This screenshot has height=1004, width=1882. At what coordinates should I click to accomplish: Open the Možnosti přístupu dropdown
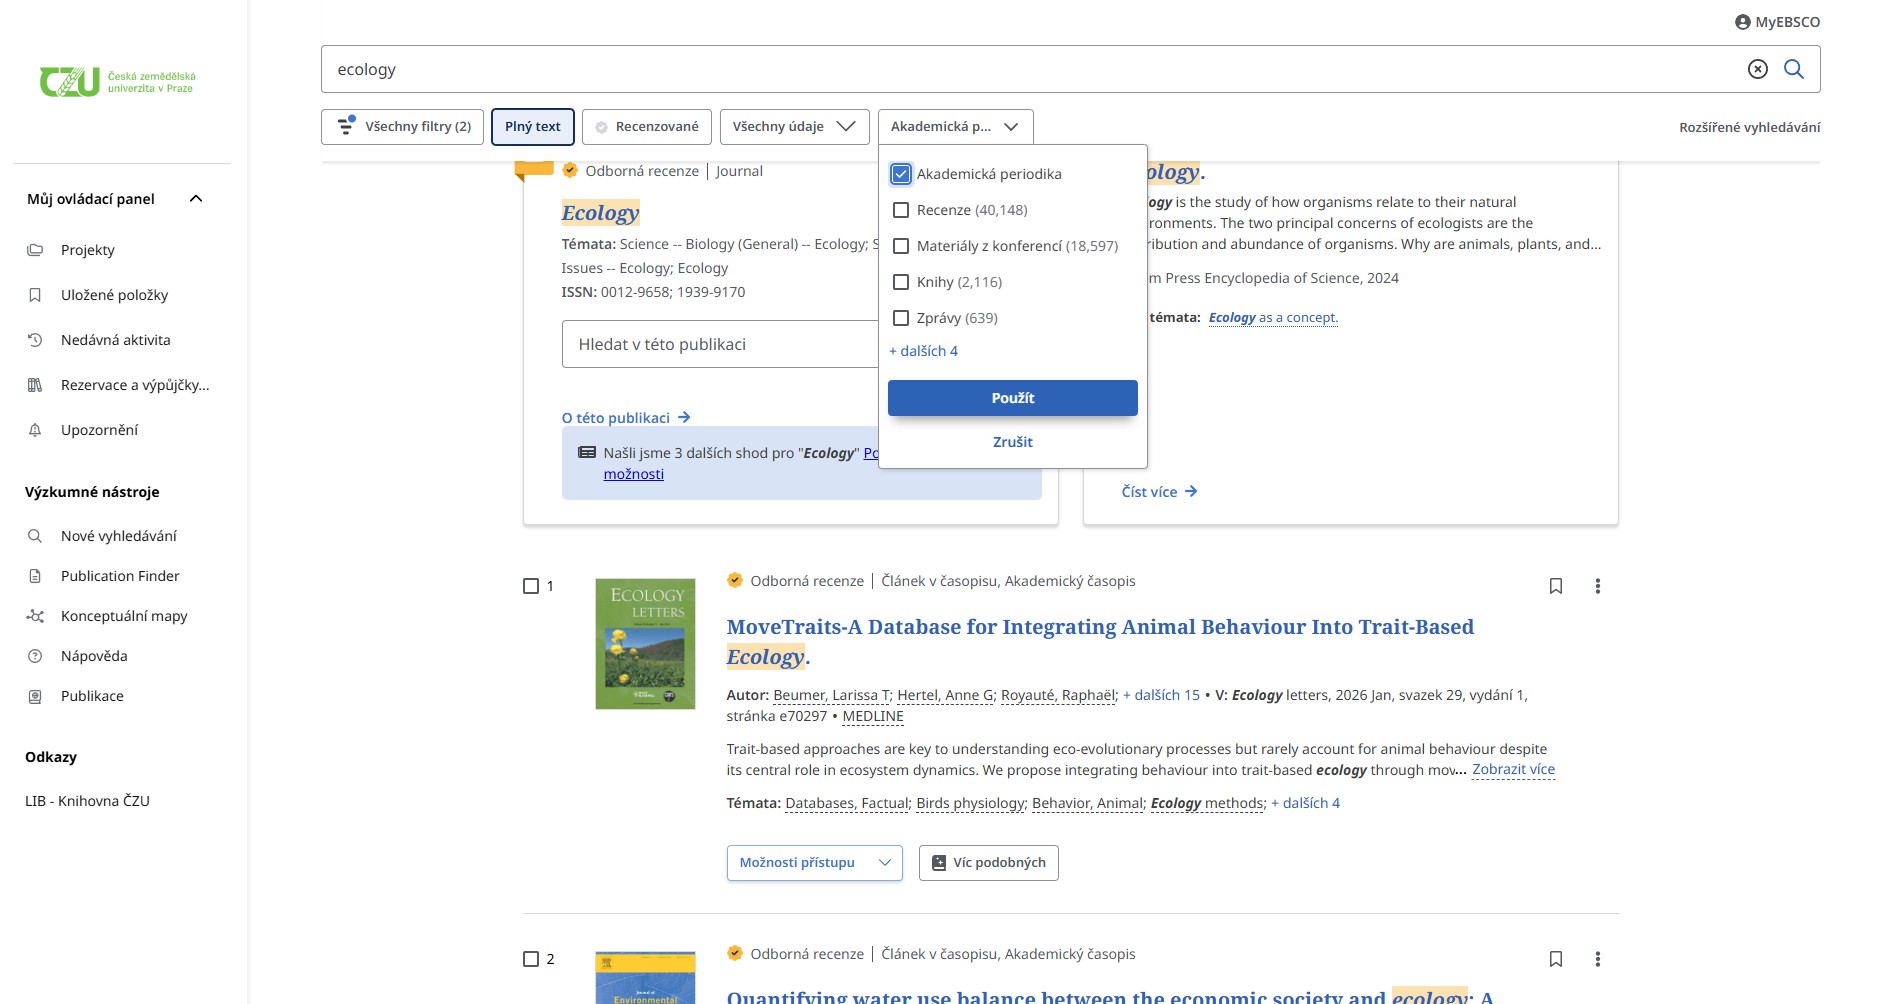(814, 863)
